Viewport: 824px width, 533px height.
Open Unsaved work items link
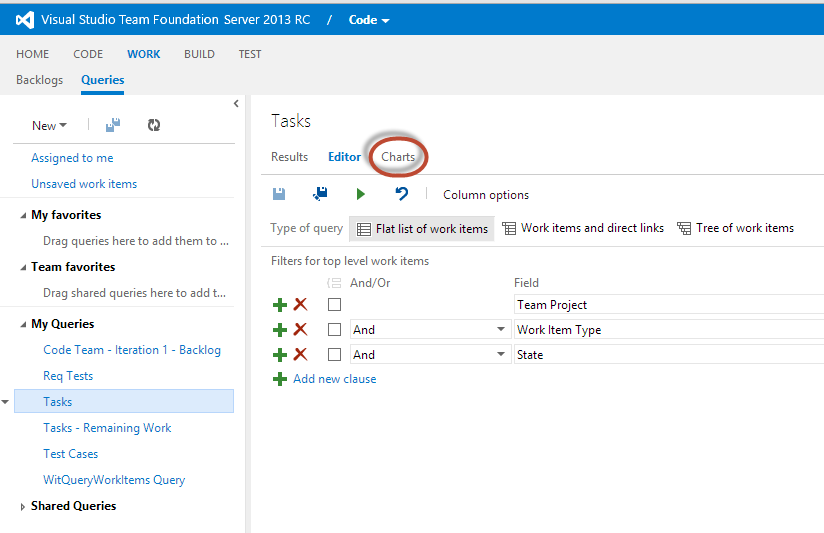click(x=84, y=184)
